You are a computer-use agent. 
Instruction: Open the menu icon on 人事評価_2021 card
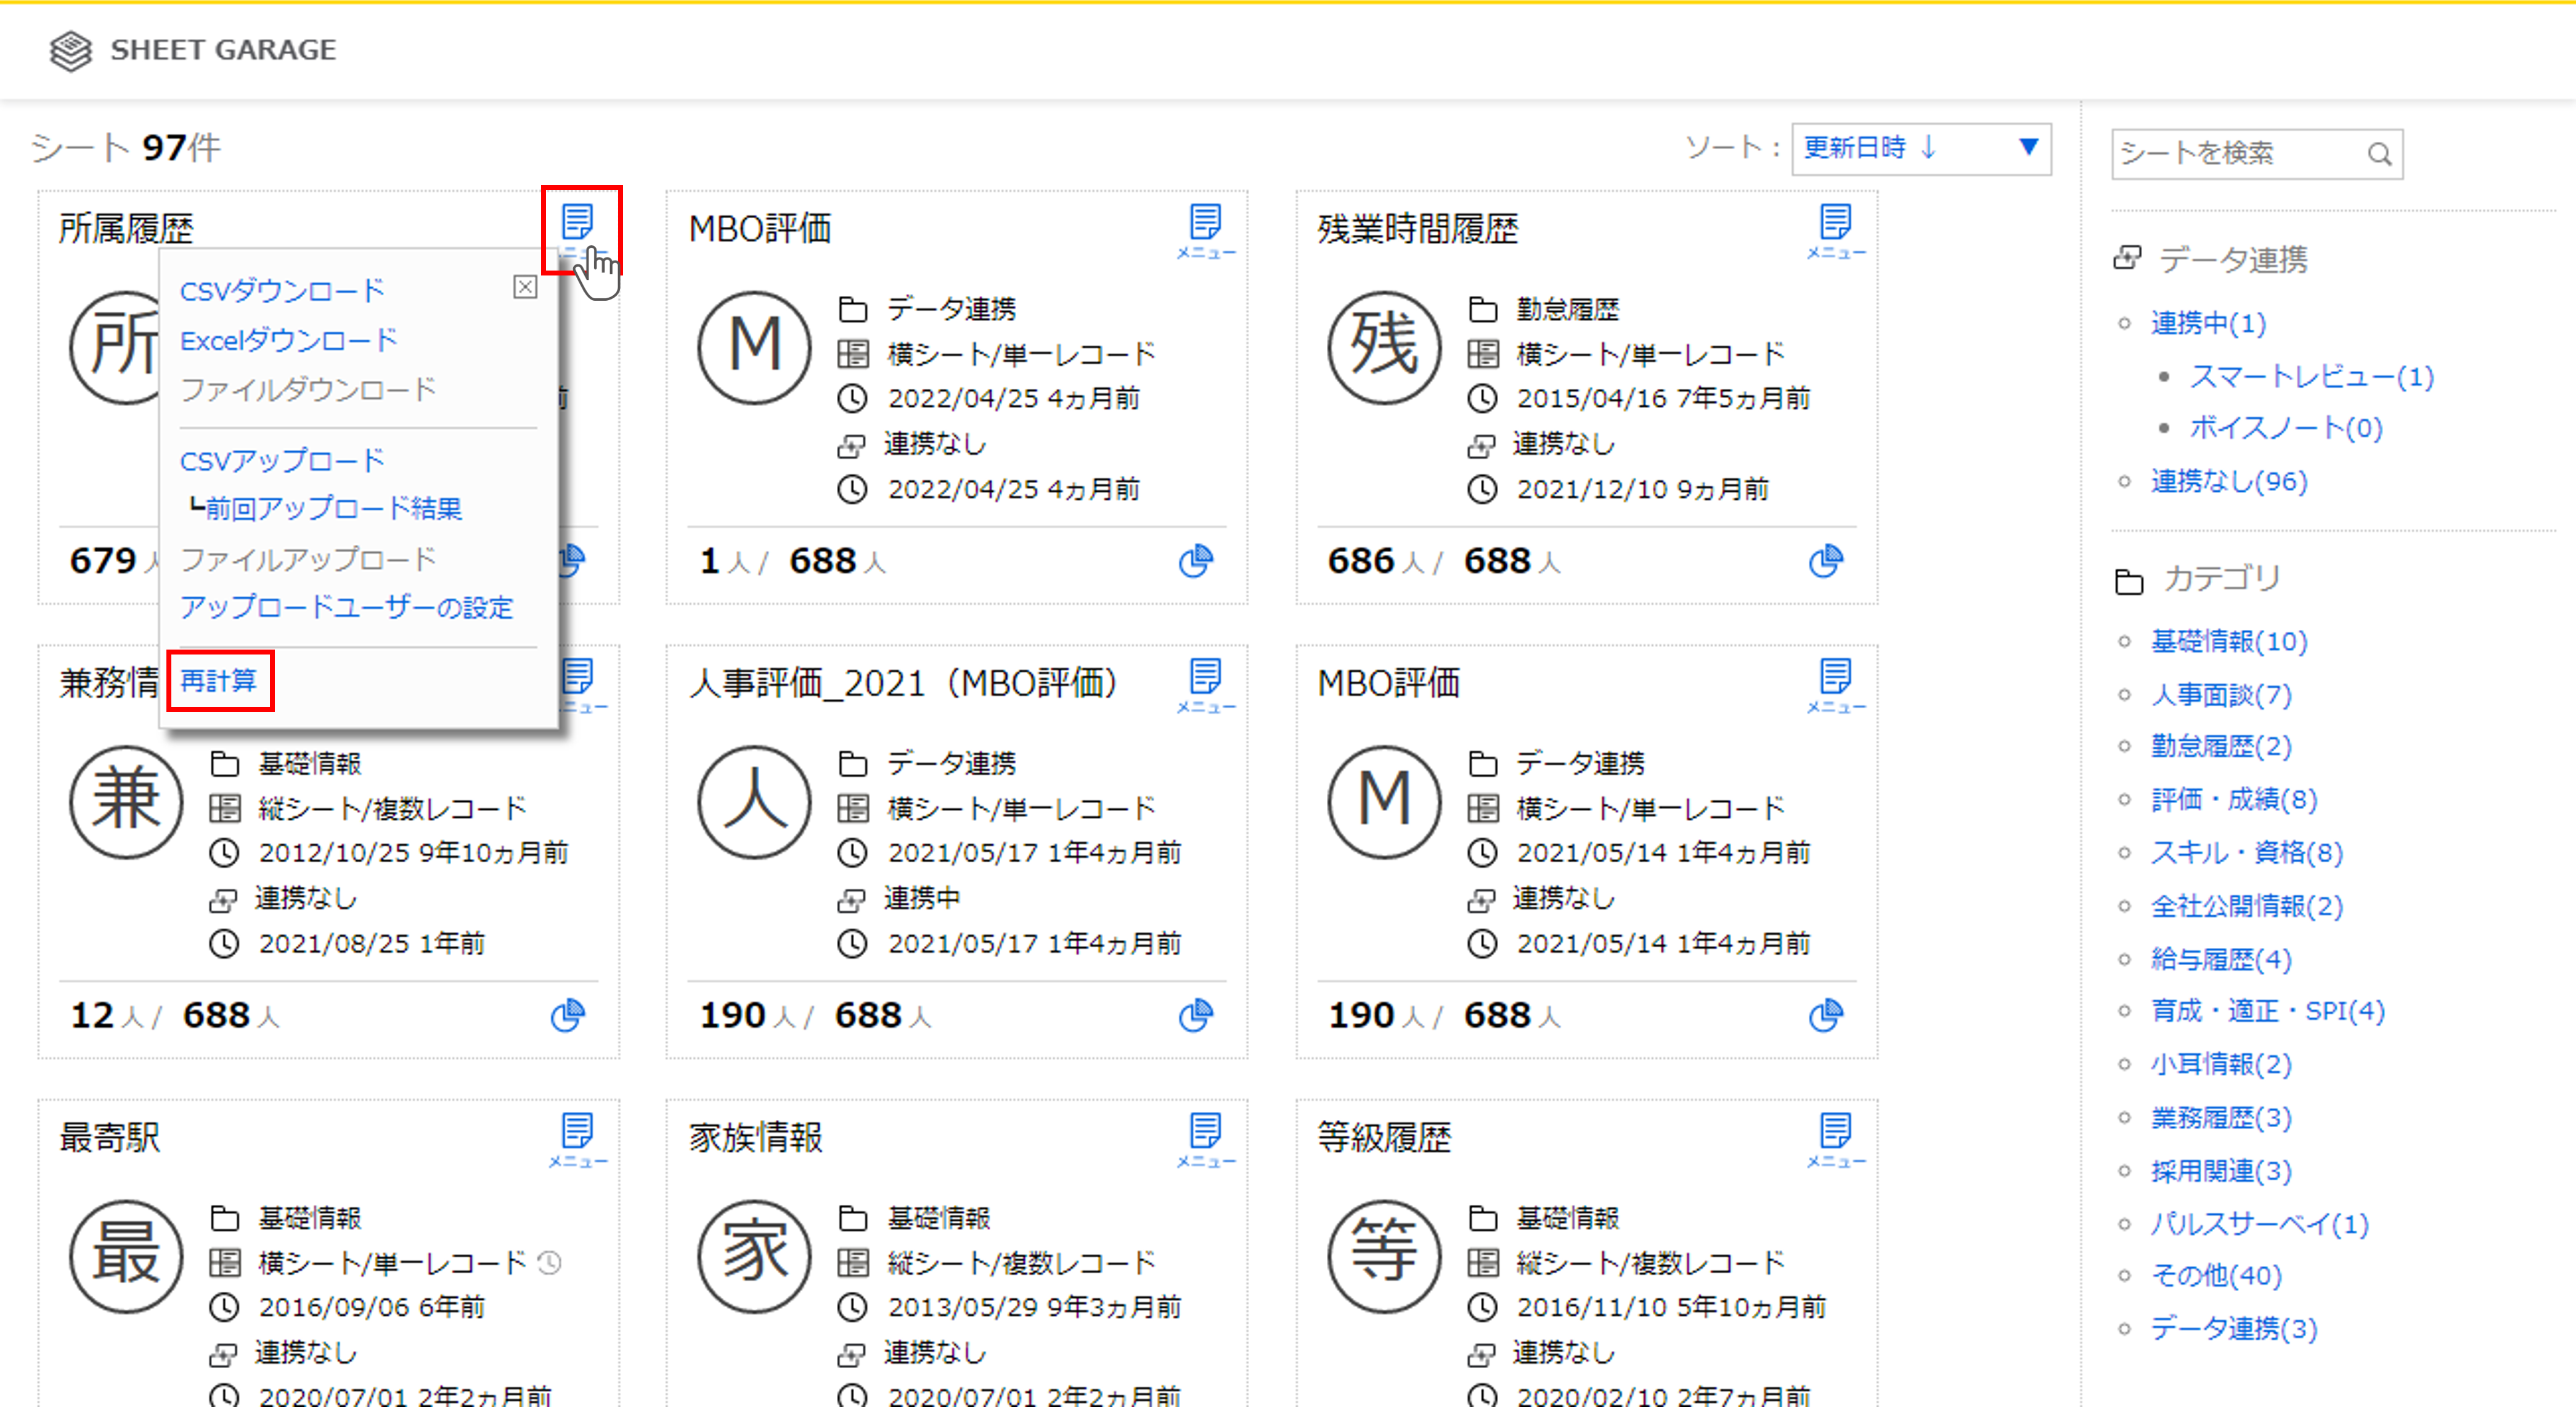1206,685
